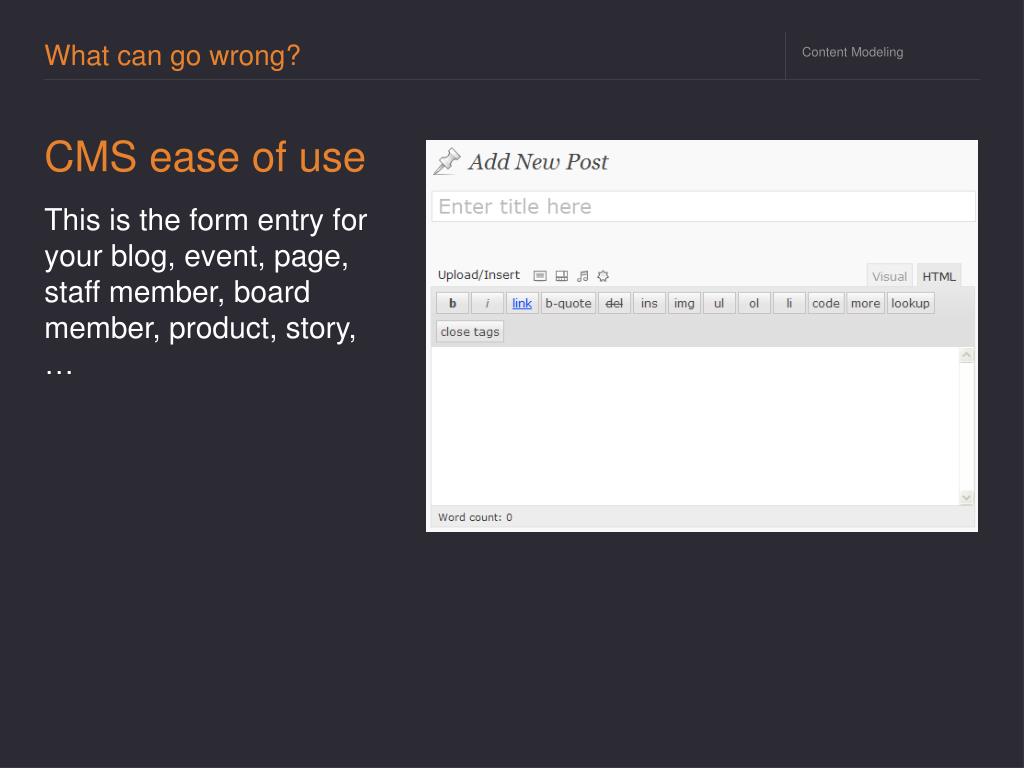1024x768 pixels.
Task: Insert the more tag button
Action: 865,303
